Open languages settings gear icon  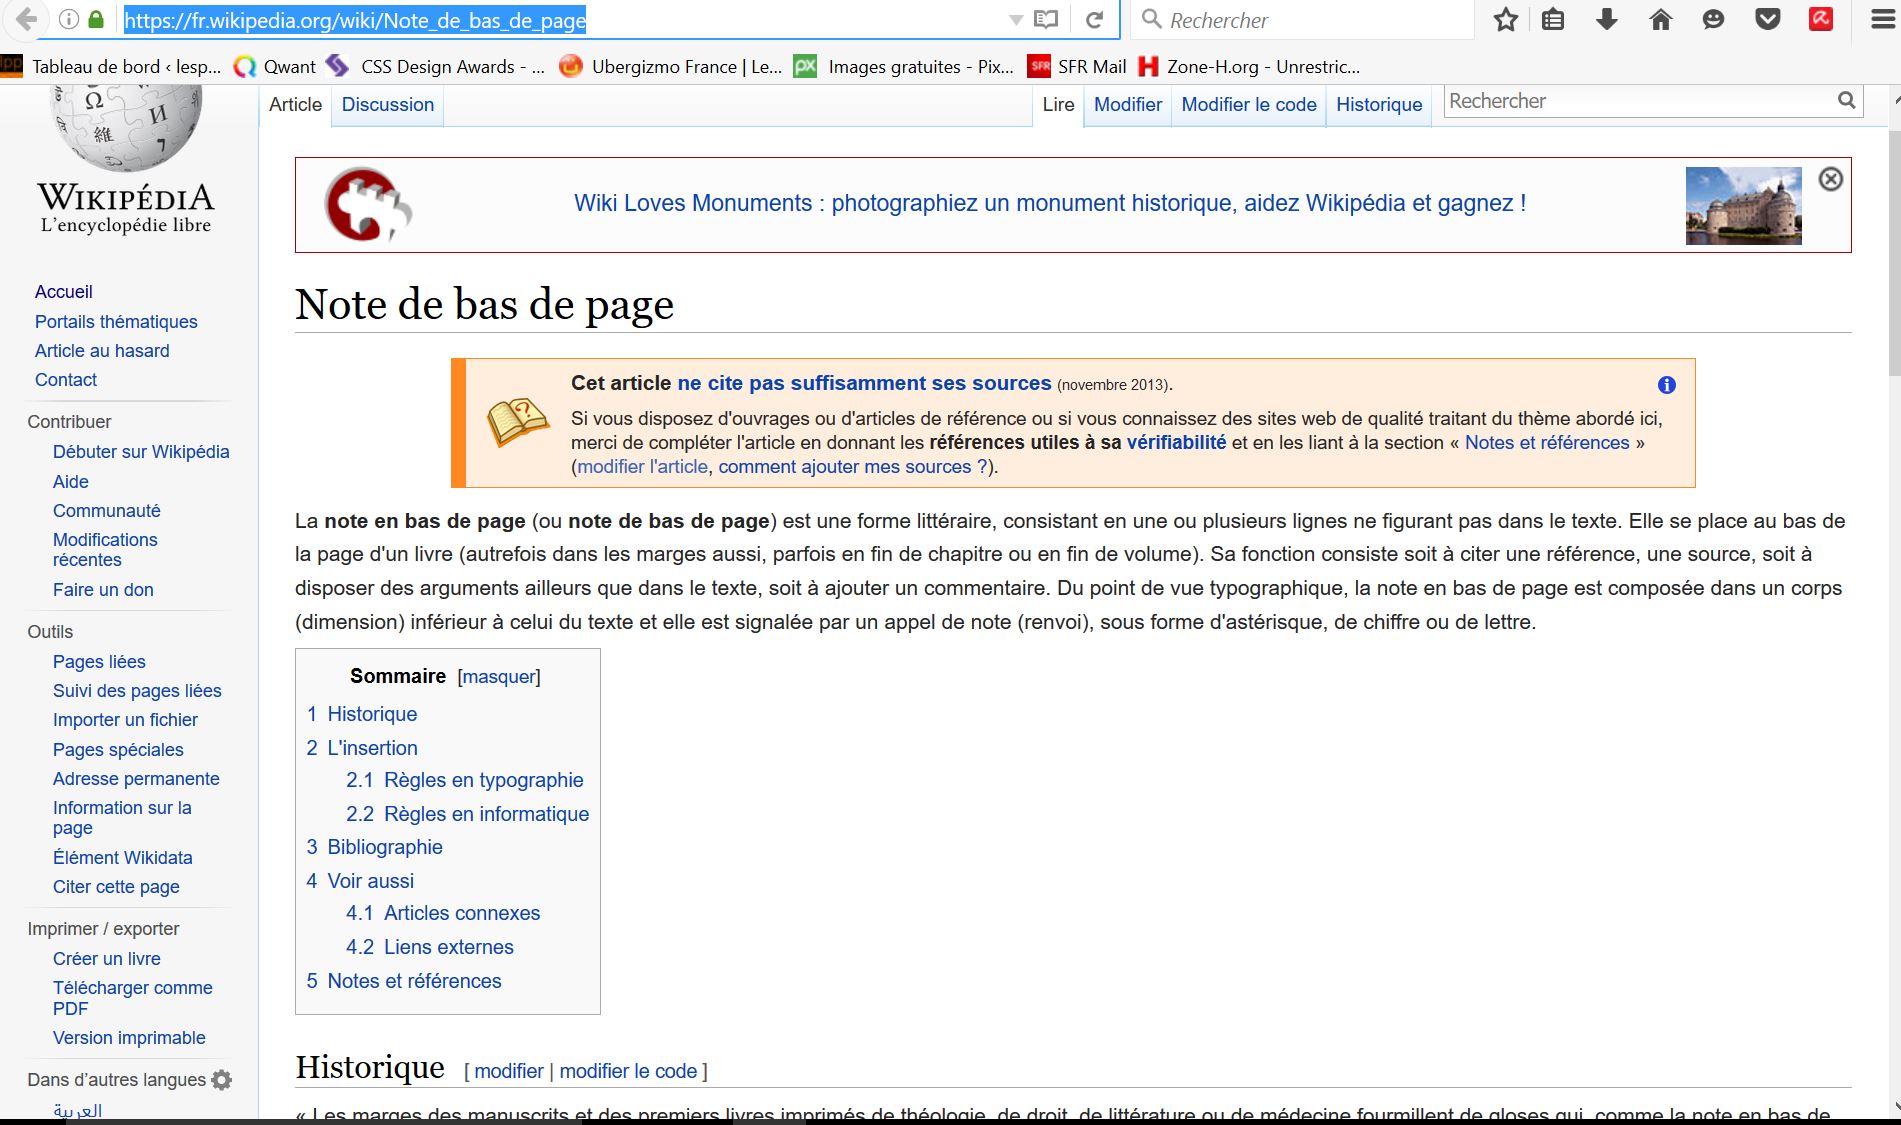tap(222, 1080)
